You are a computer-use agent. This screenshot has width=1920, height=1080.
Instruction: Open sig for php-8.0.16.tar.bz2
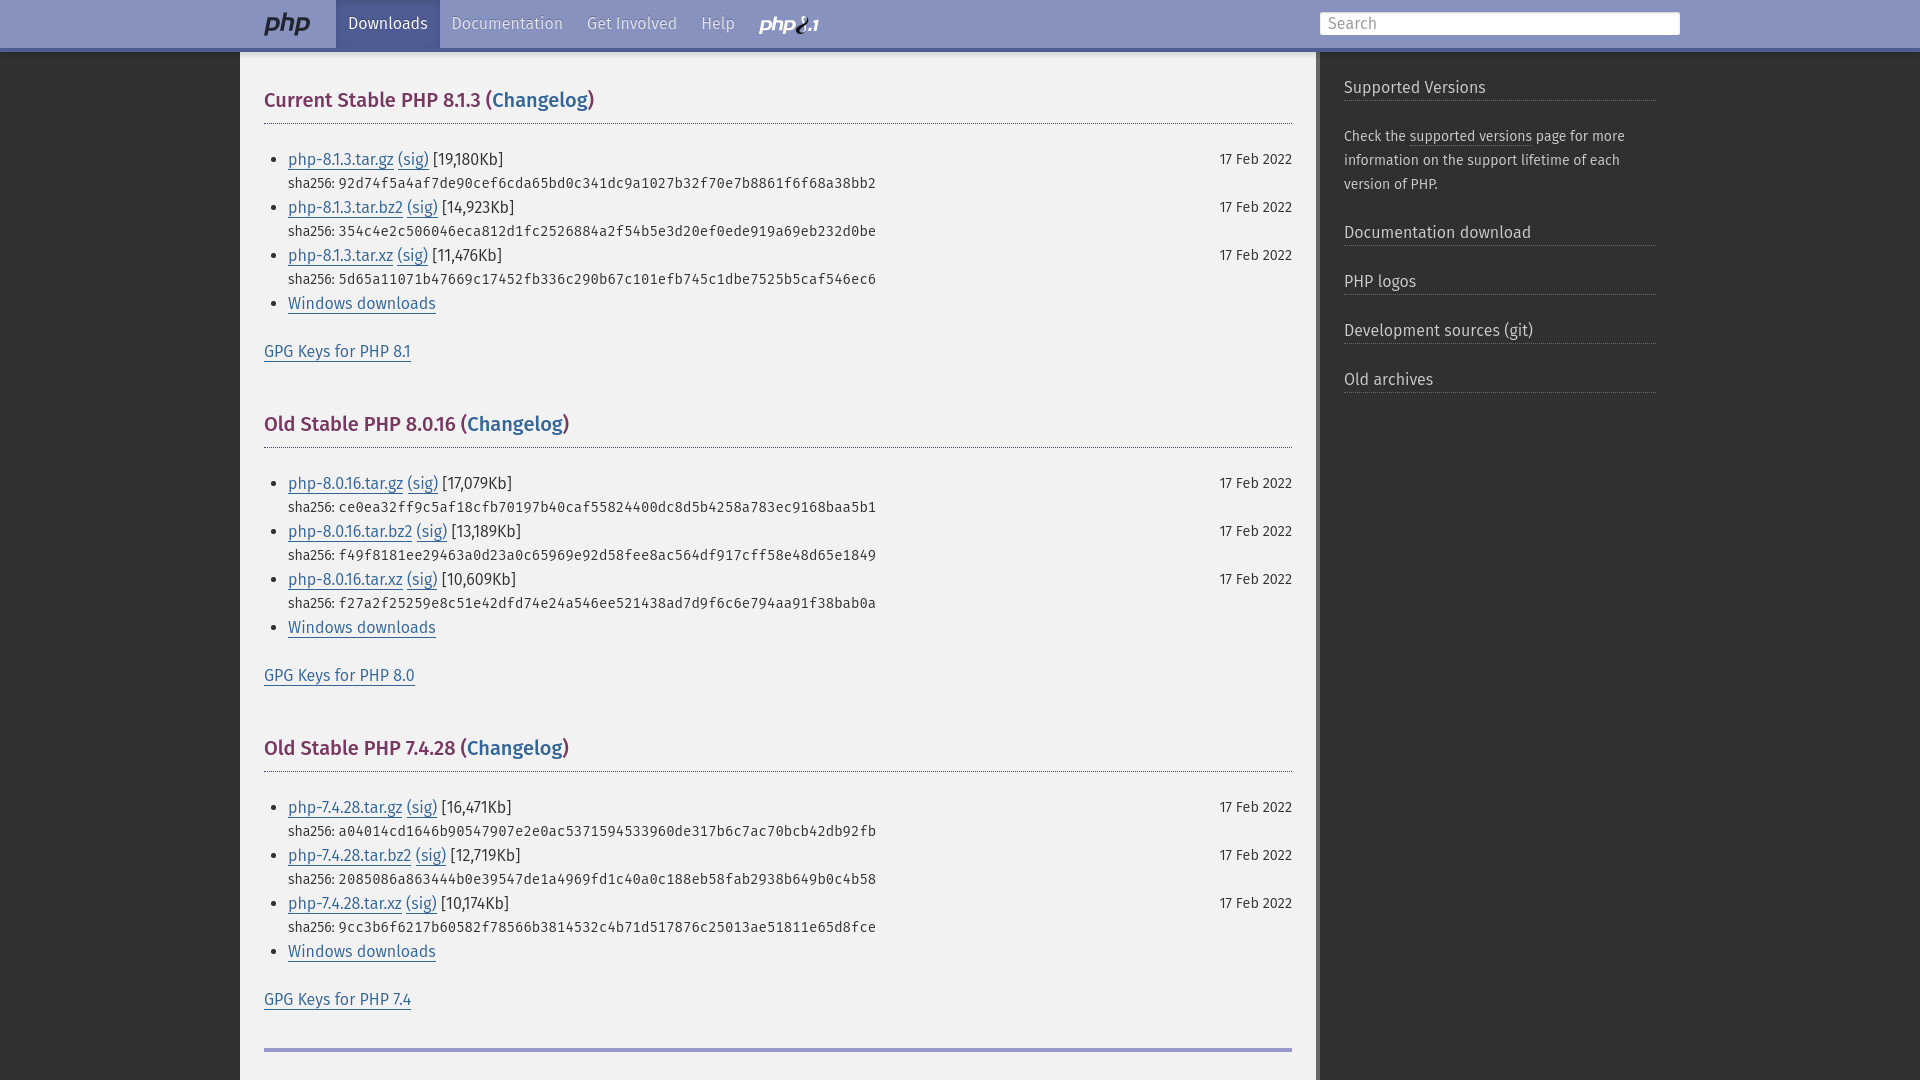coord(431,532)
